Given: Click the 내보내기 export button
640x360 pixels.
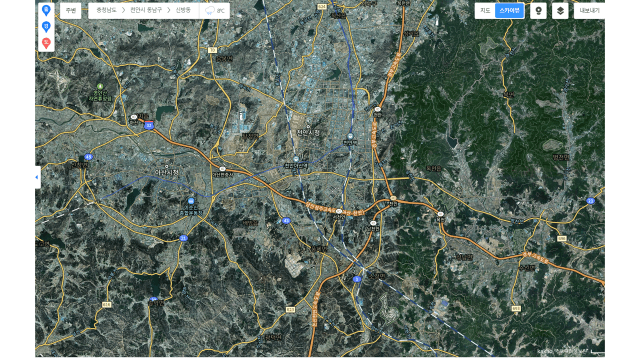Looking at the screenshot, I should pyautogui.click(x=589, y=11).
